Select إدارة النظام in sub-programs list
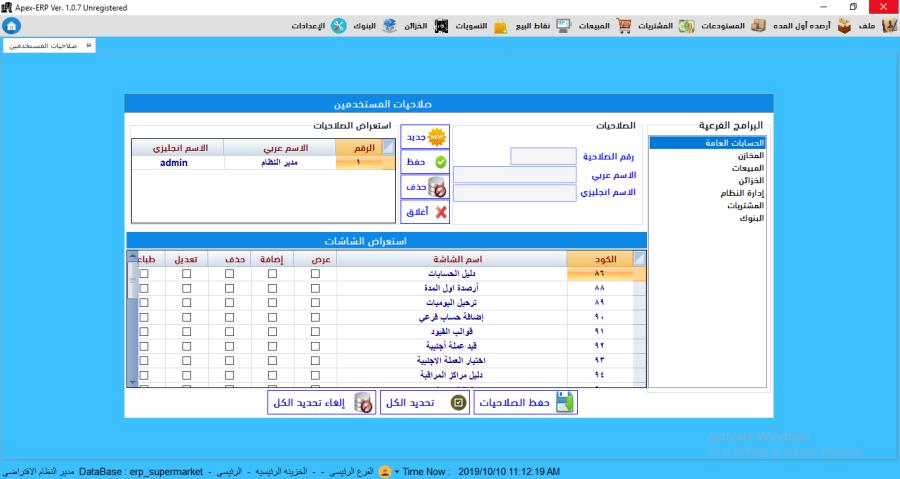900x479 pixels. coord(707,193)
